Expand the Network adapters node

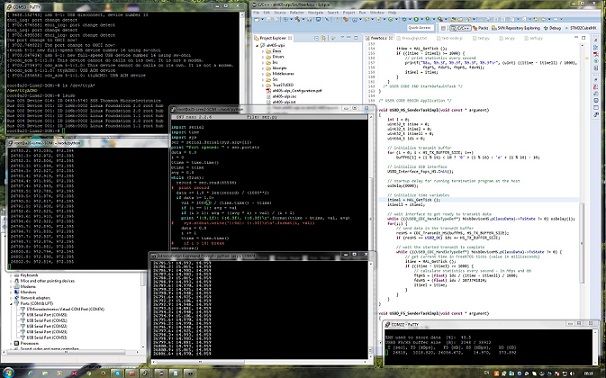(12, 298)
